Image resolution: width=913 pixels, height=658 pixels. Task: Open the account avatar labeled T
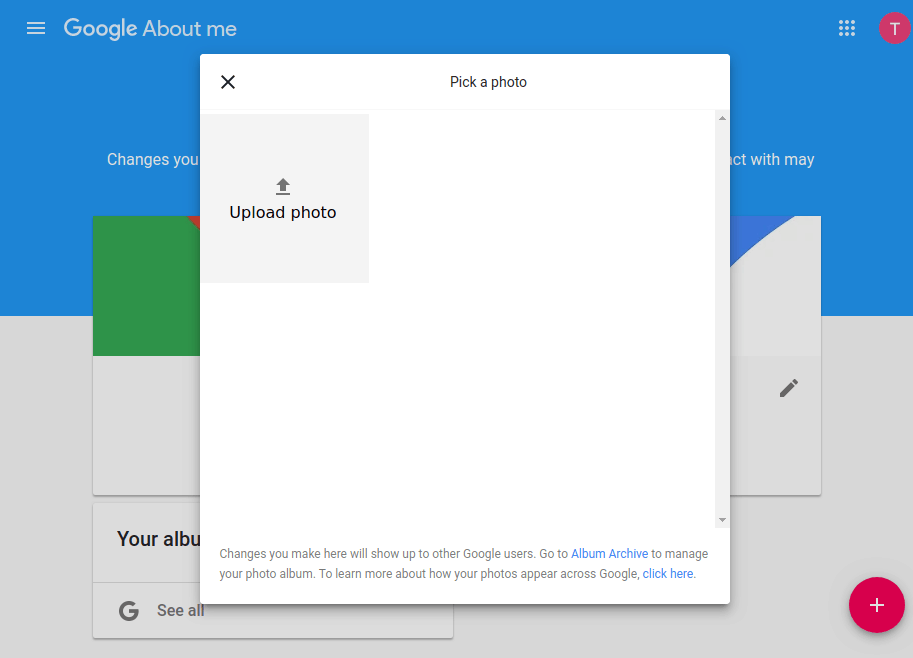895,28
